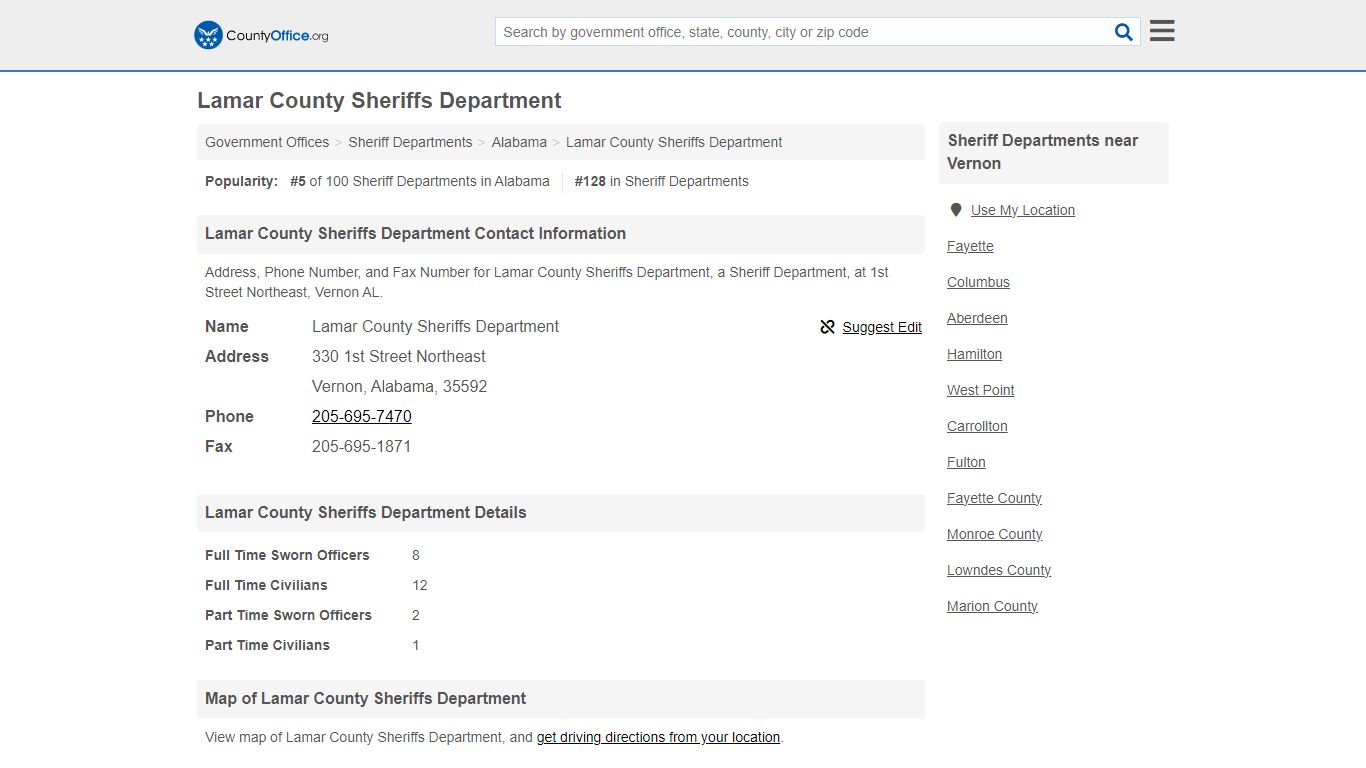1366x768 pixels.
Task: Click Vernon, Alabama, 35592 text
Action: point(399,386)
